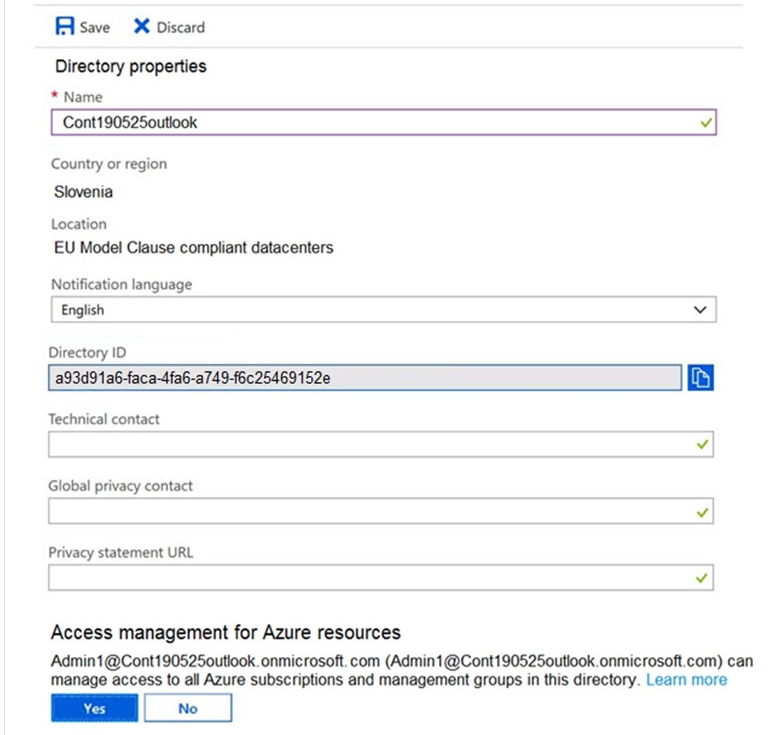The image size is (783, 735).
Task: Click the Directory ID label
Action: click(87, 353)
